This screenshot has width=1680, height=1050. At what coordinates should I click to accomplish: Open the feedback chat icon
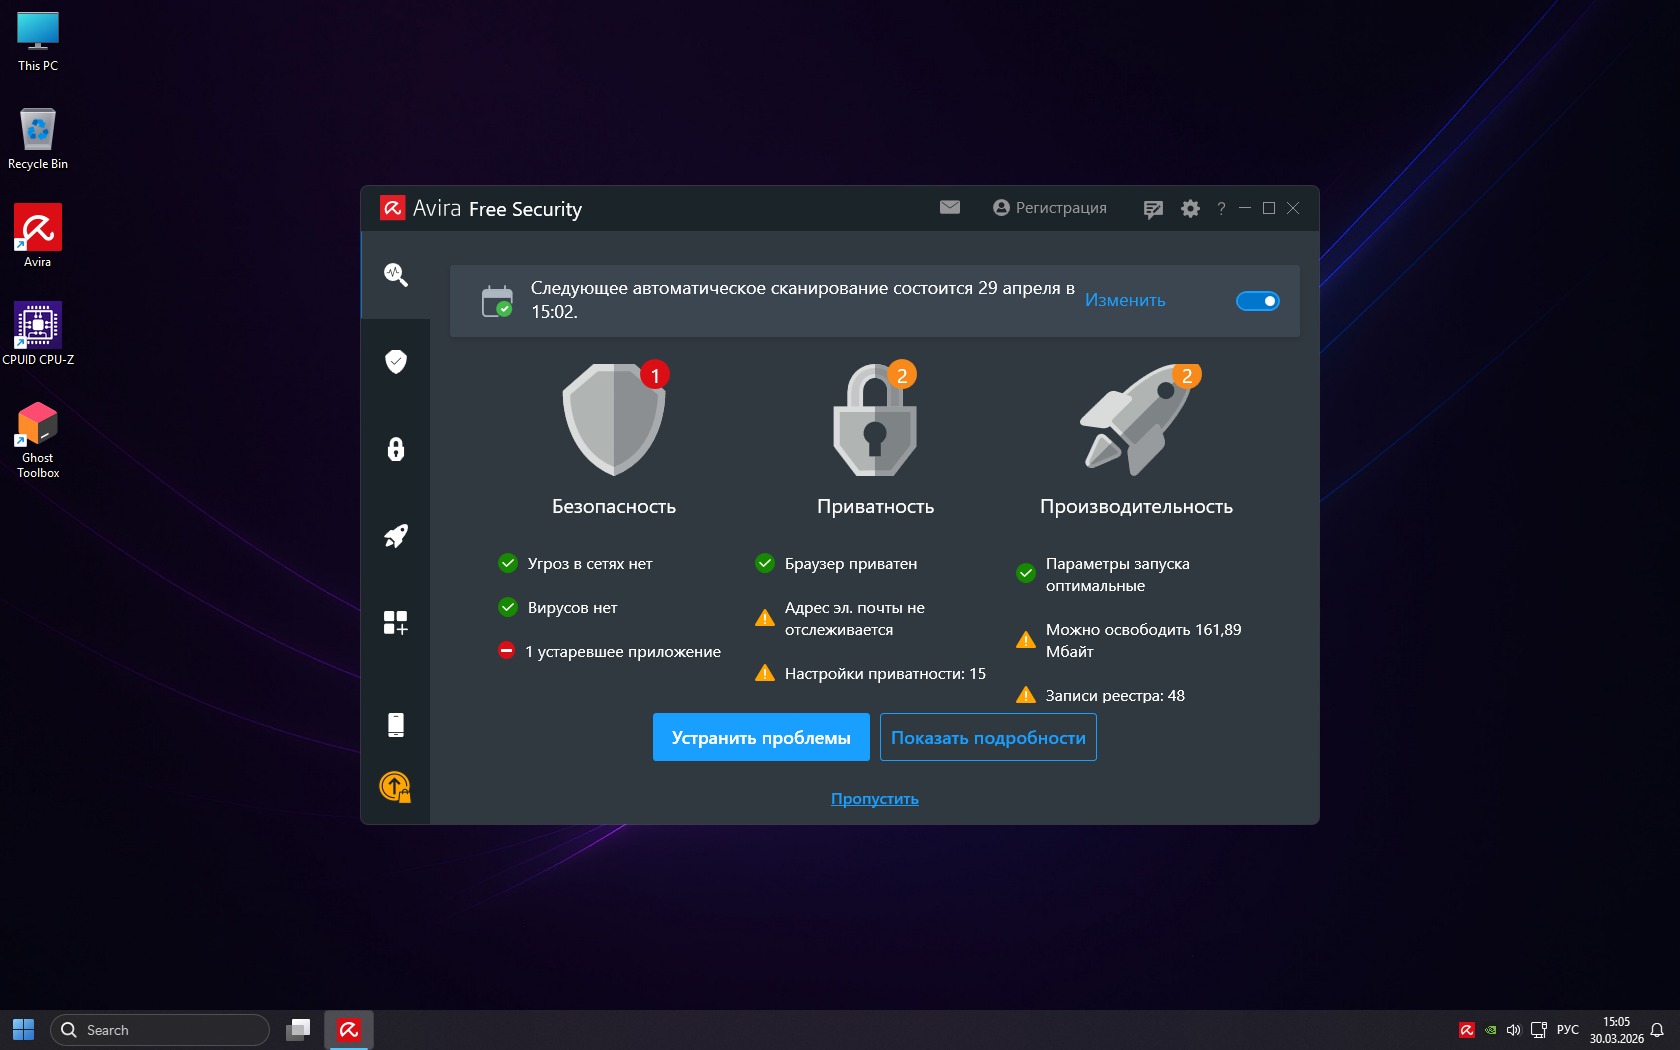[x=1153, y=209]
